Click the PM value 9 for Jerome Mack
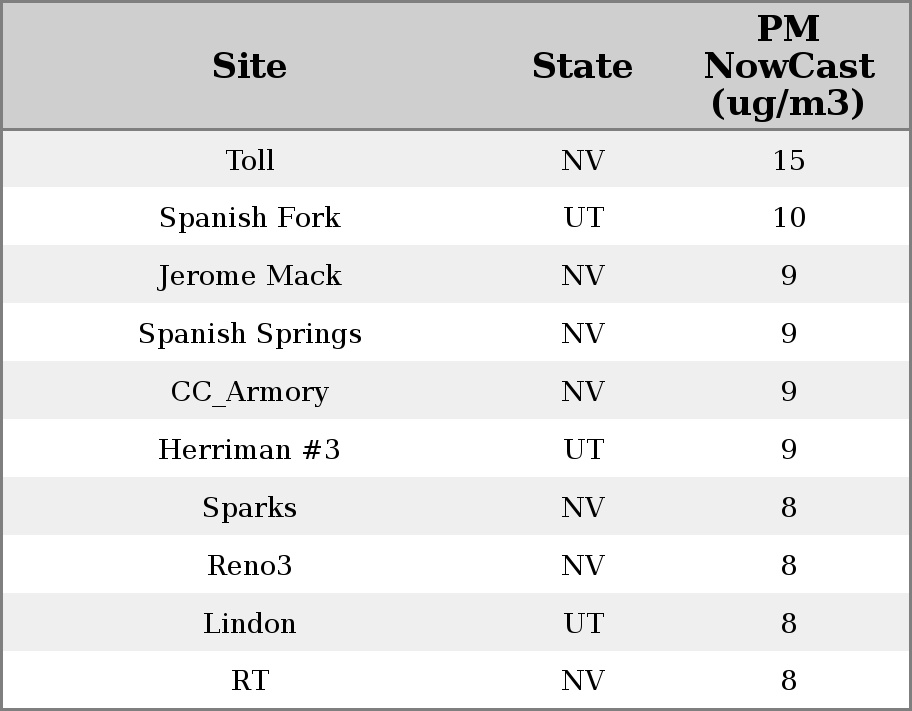 point(788,276)
